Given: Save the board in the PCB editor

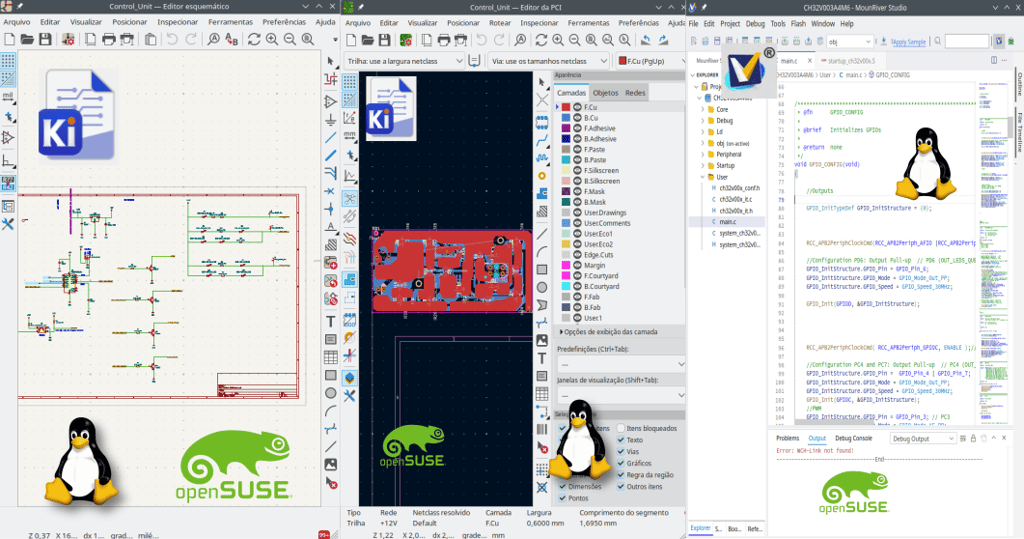Looking at the screenshot, I should pos(385,40).
